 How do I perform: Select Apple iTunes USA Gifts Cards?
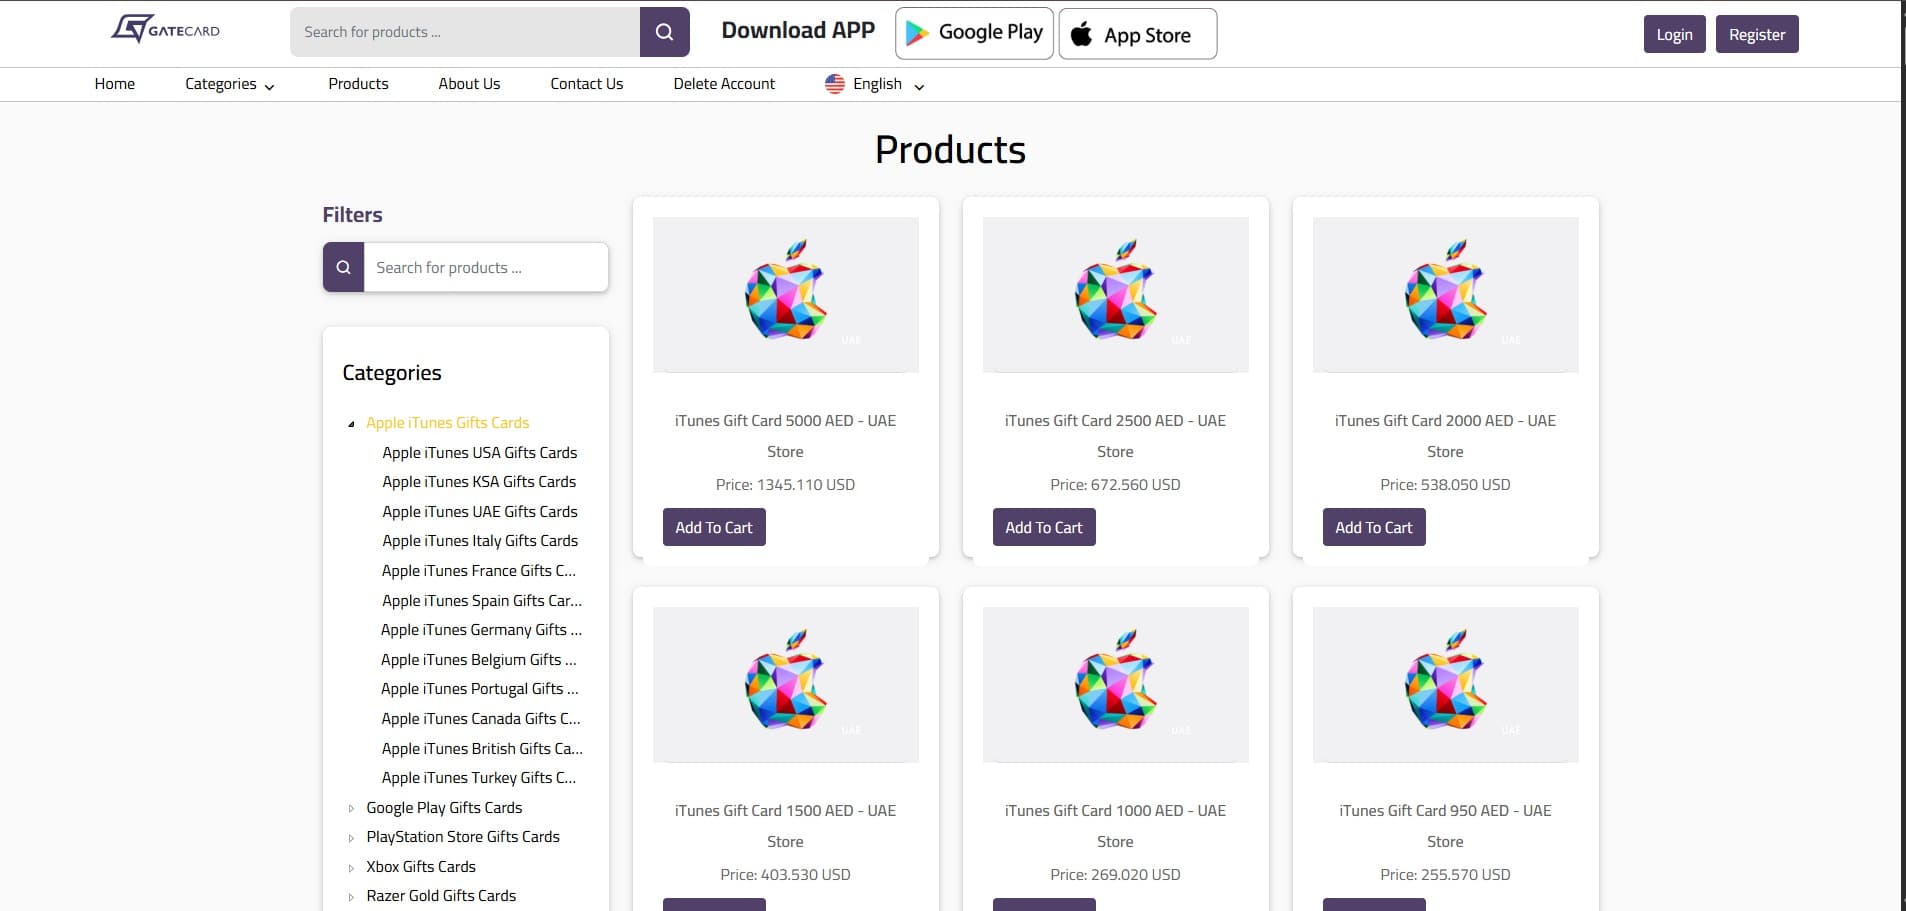tap(480, 453)
